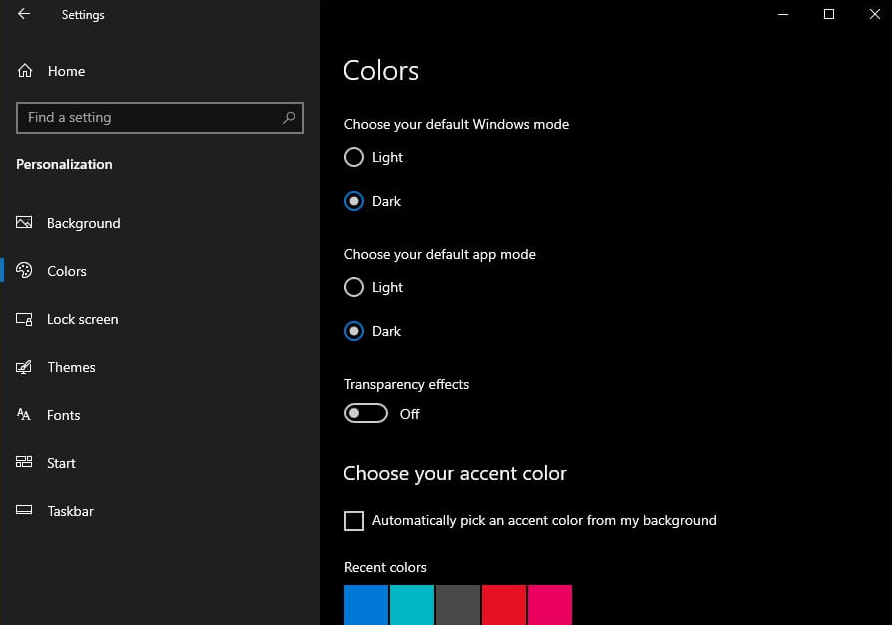Open Home via the house icon
The width and height of the screenshot is (892, 625).
(25, 71)
